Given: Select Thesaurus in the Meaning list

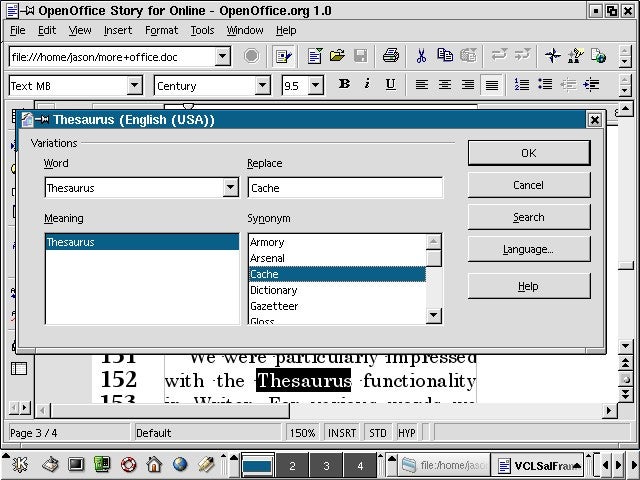Looking at the screenshot, I should coord(142,242).
